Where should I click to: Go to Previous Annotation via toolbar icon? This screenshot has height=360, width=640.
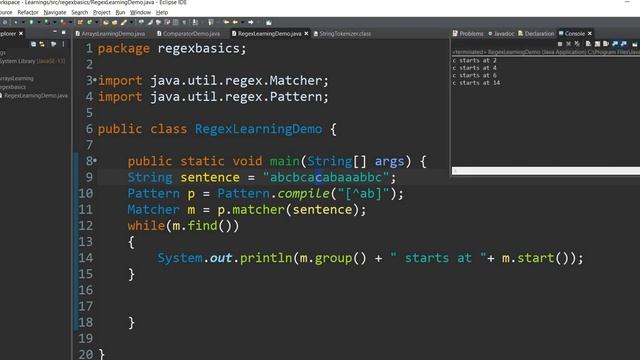[211, 22]
